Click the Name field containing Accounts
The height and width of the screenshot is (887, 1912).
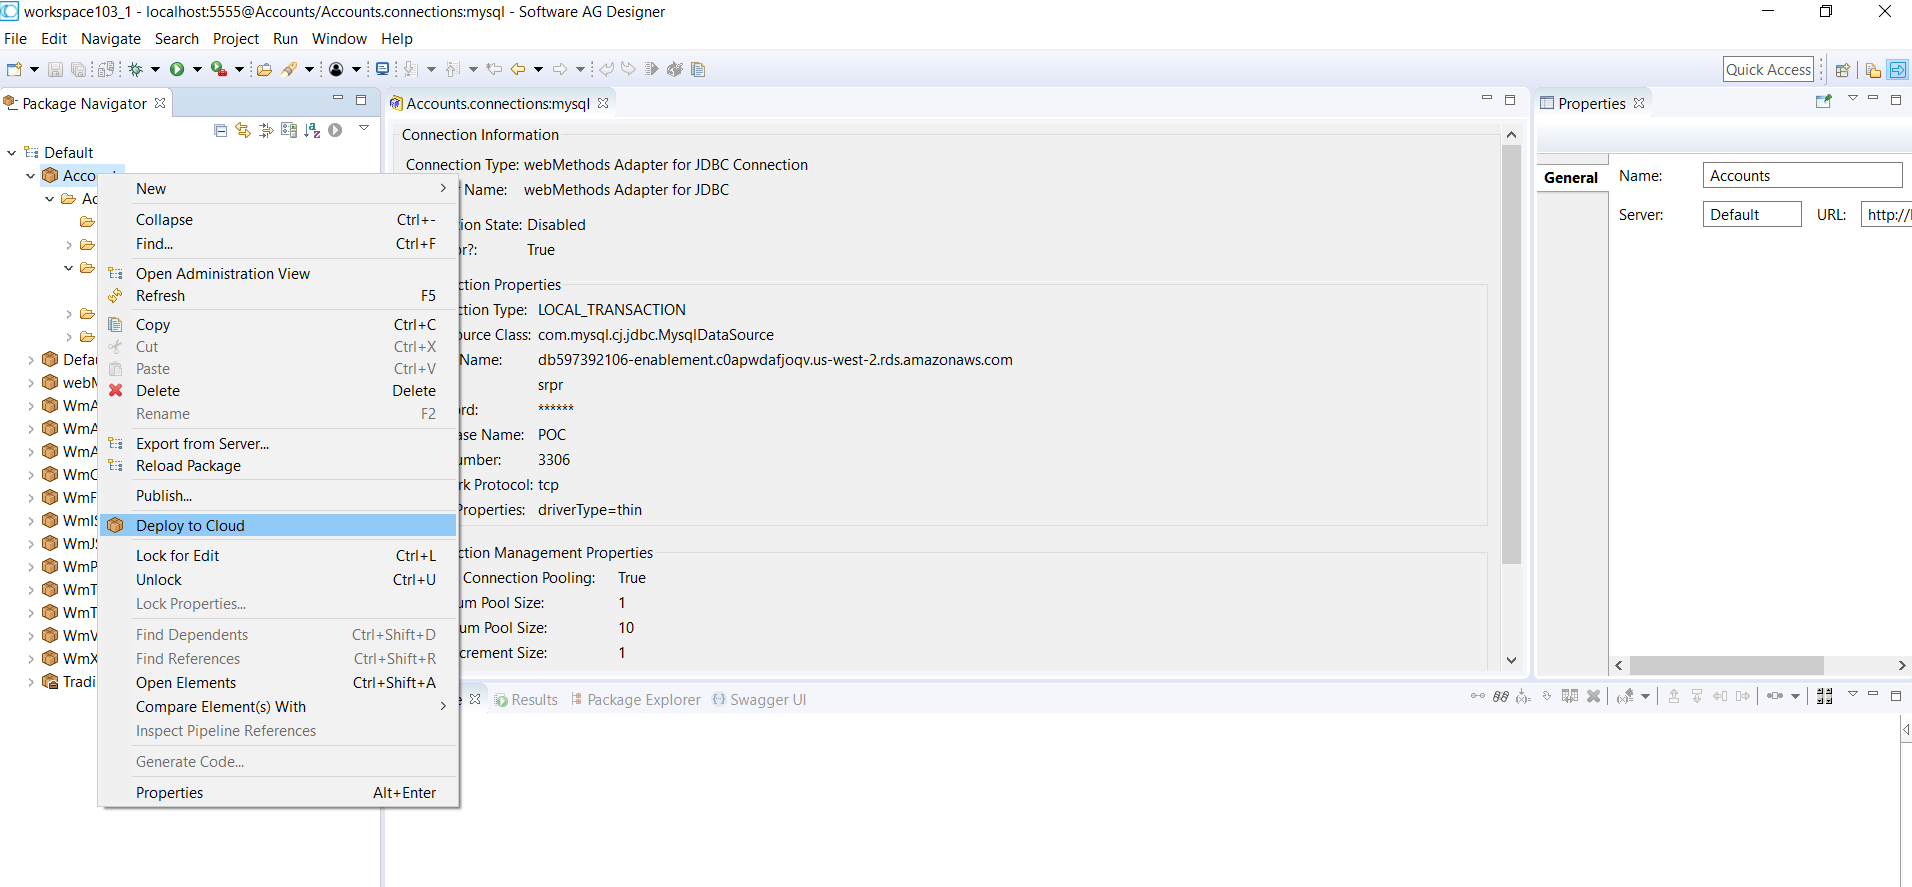(1802, 176)
